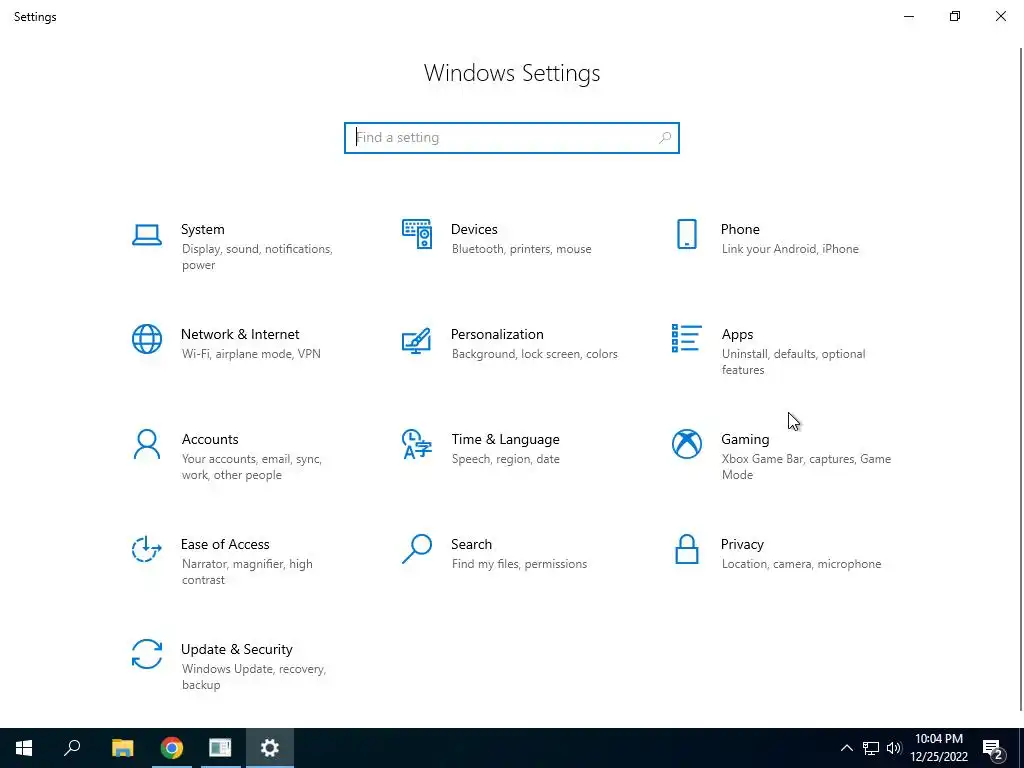Select the Apps heading
The height and width of the screenshot is (768, 1024).
coord(737,334)
